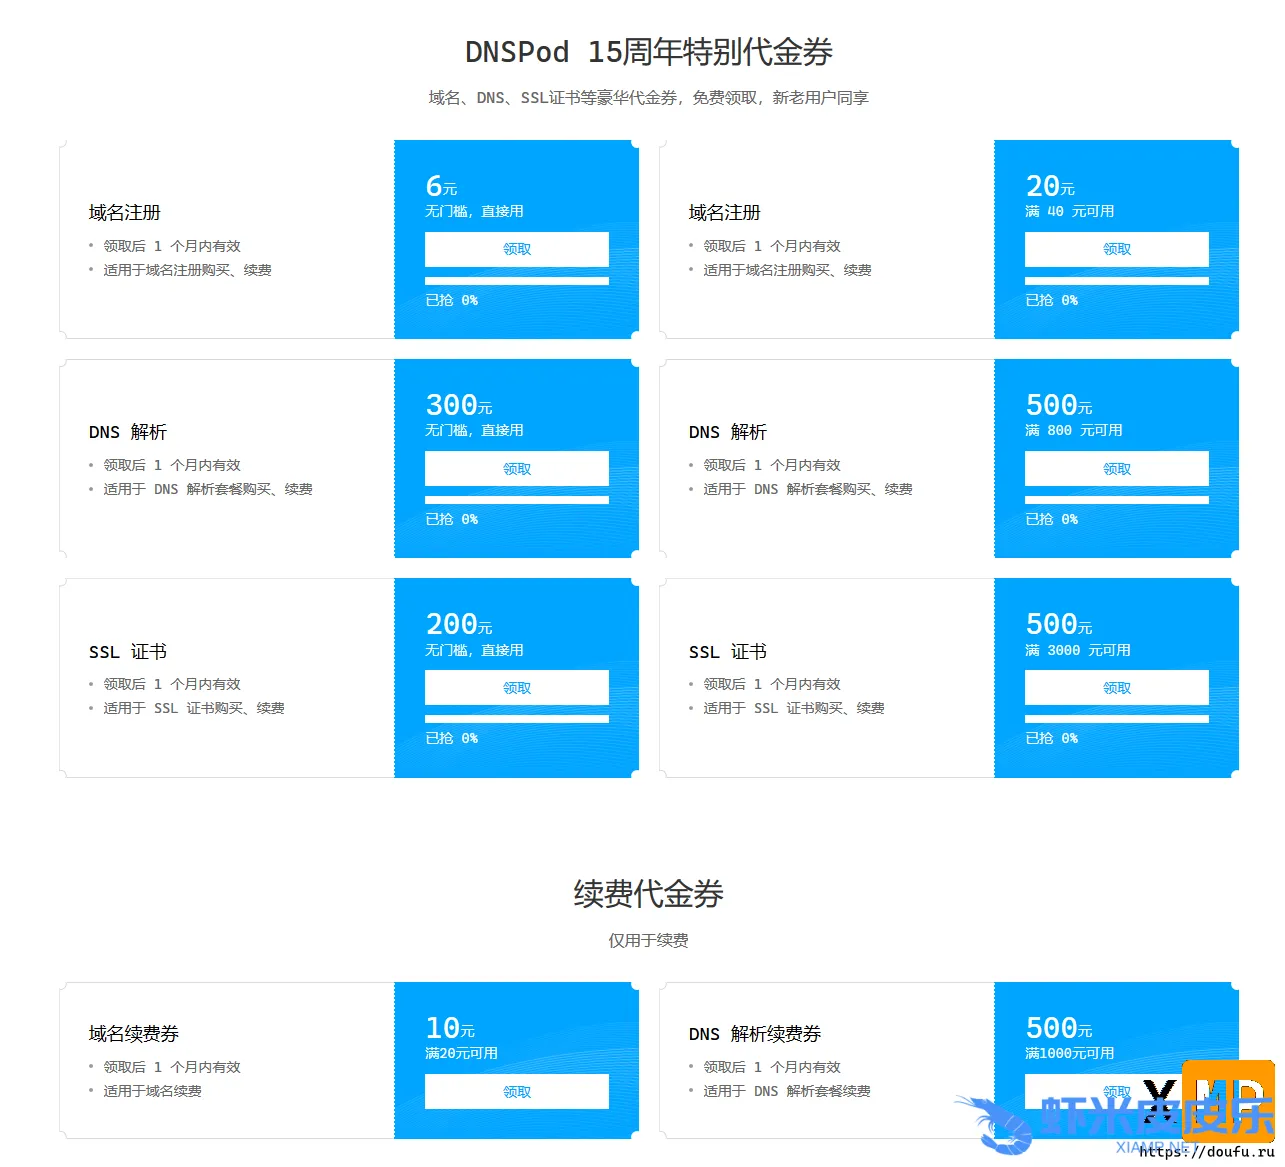The image size is (1285, 1167).
Task: Click '200元' amount text
Action: (x=459, y=625)
